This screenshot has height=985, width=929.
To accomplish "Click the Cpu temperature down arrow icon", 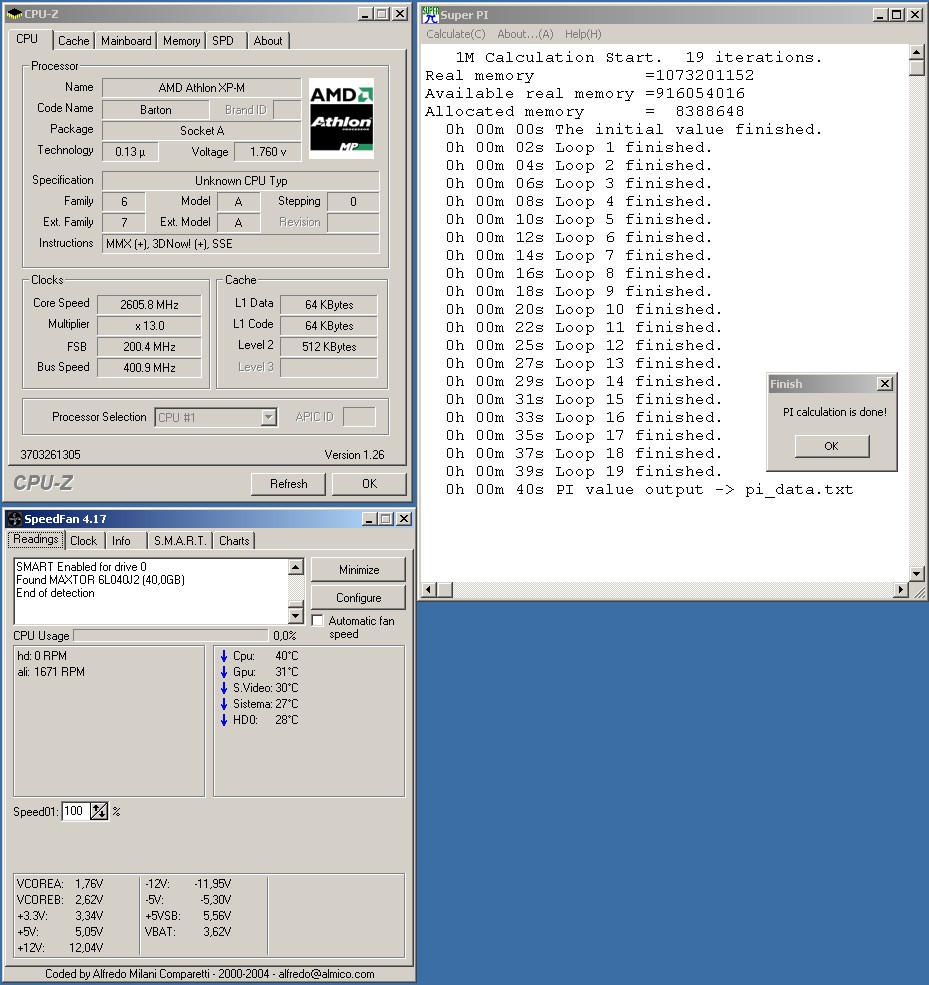I will [x=224, y=656].
